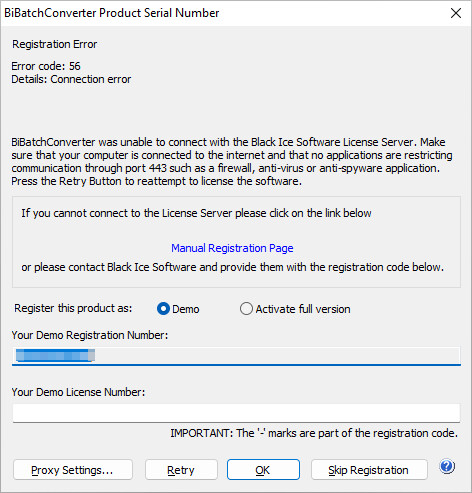Open Proxy Settings

(x=73, y=470)
